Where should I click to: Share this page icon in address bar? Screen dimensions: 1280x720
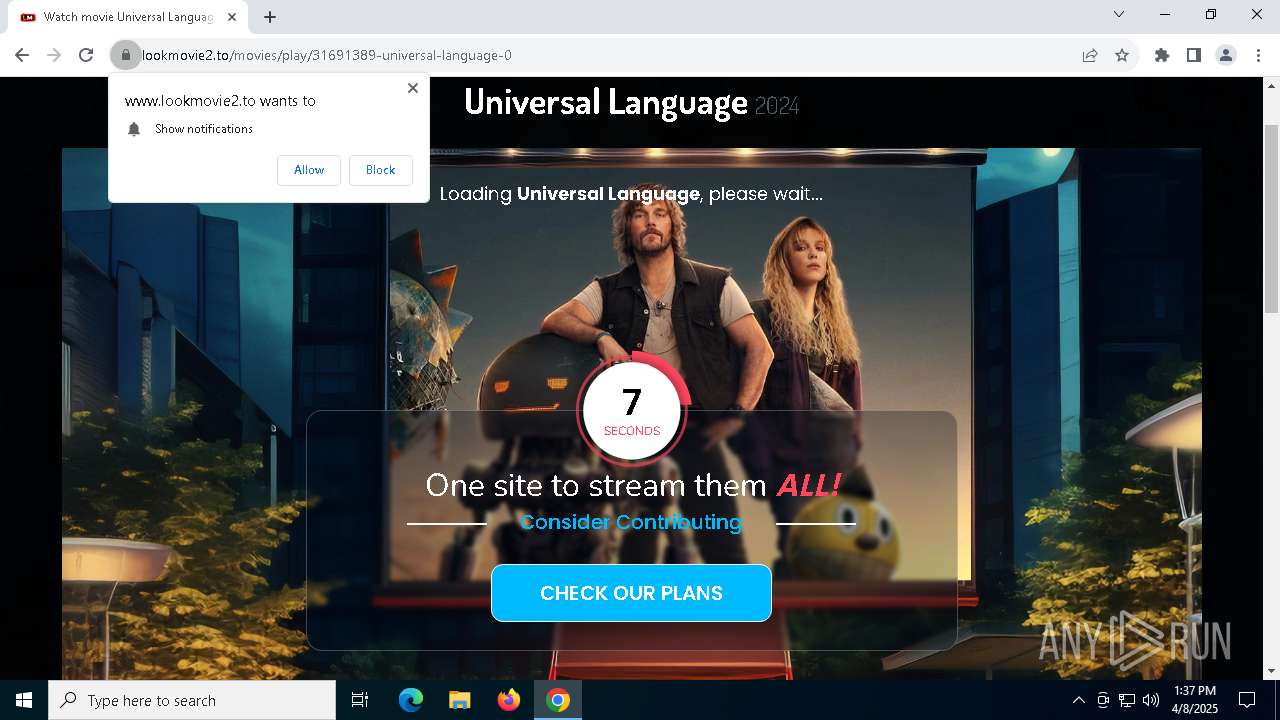(1090, 55)
